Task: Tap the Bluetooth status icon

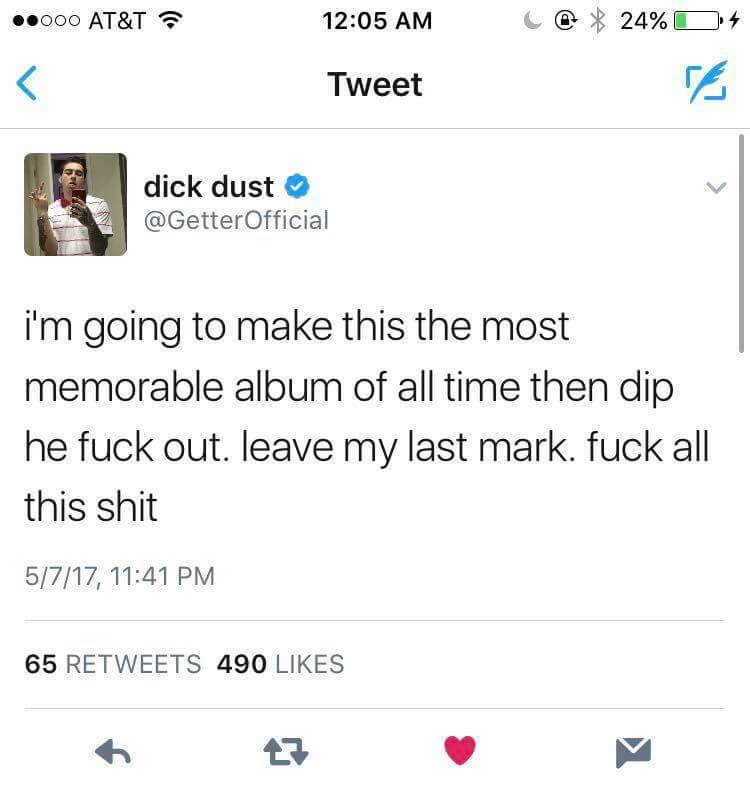Action: pos(598,21)
